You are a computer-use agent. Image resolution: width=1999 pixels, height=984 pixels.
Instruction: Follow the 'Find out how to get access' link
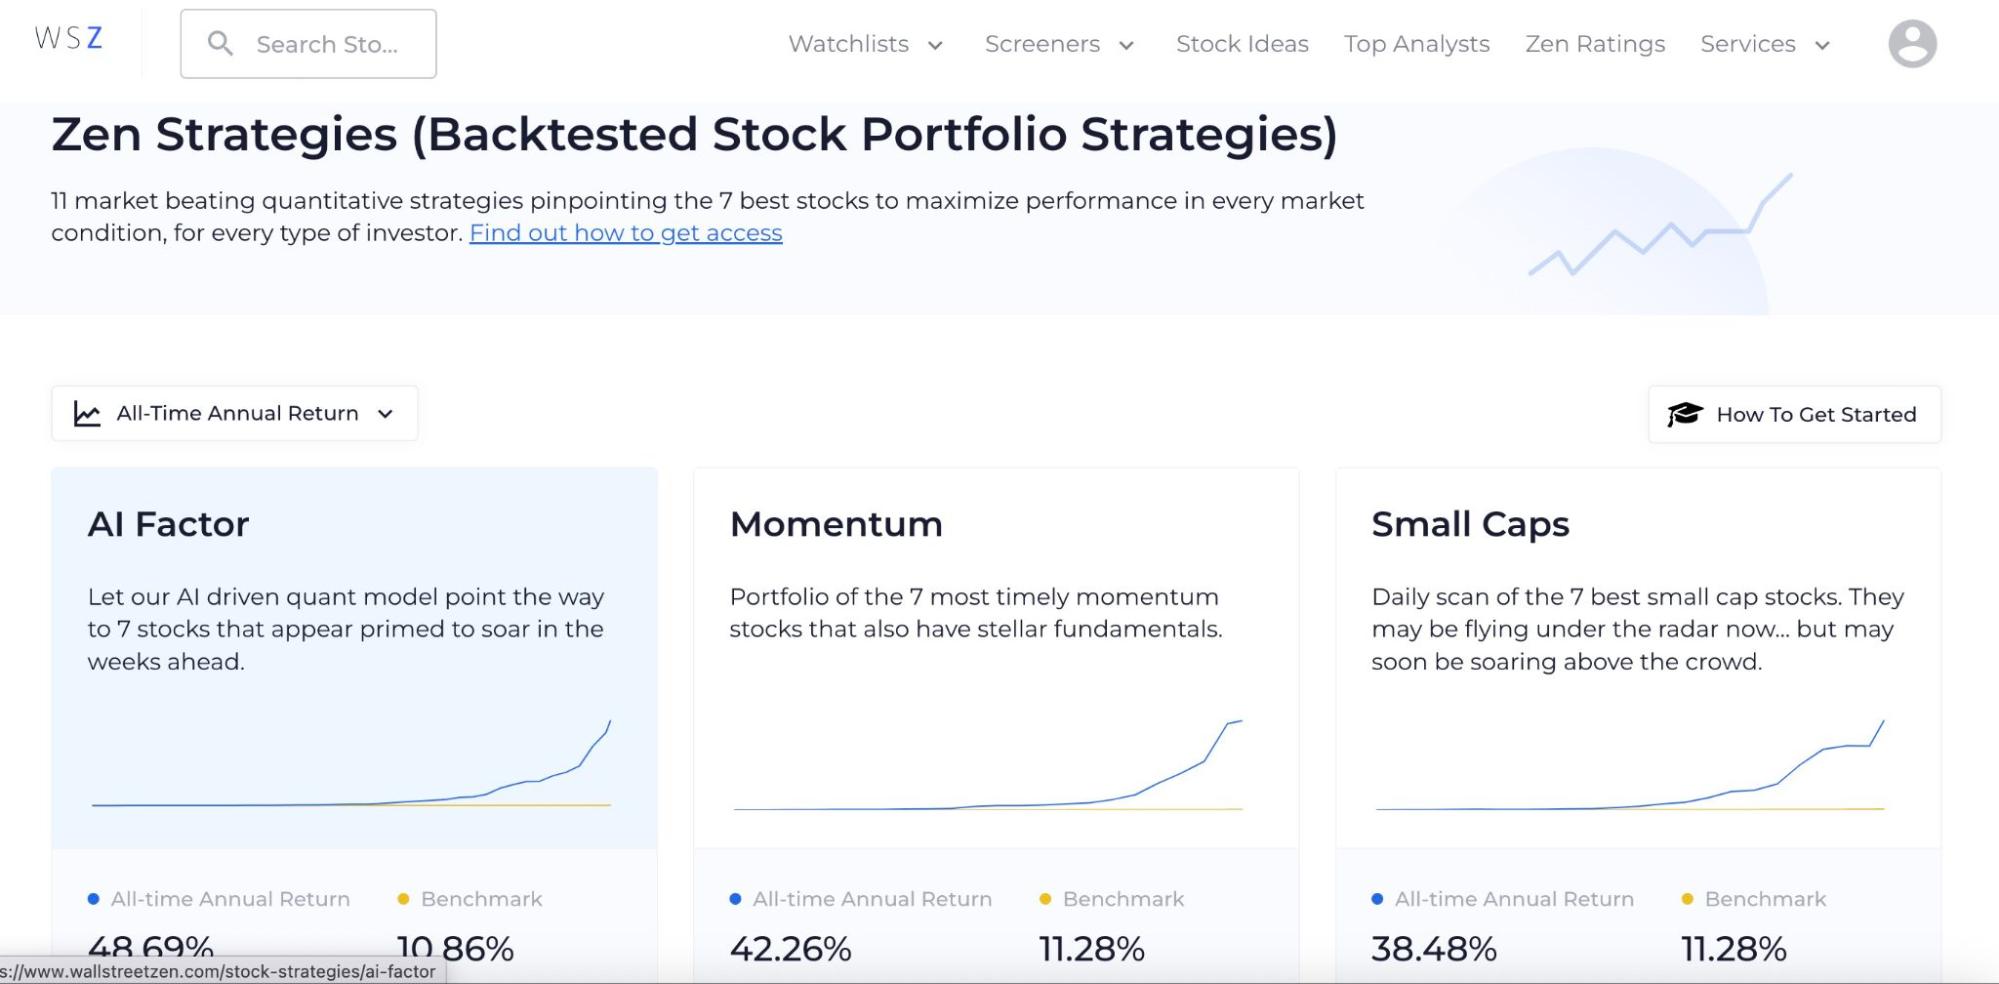click(626, 233)
